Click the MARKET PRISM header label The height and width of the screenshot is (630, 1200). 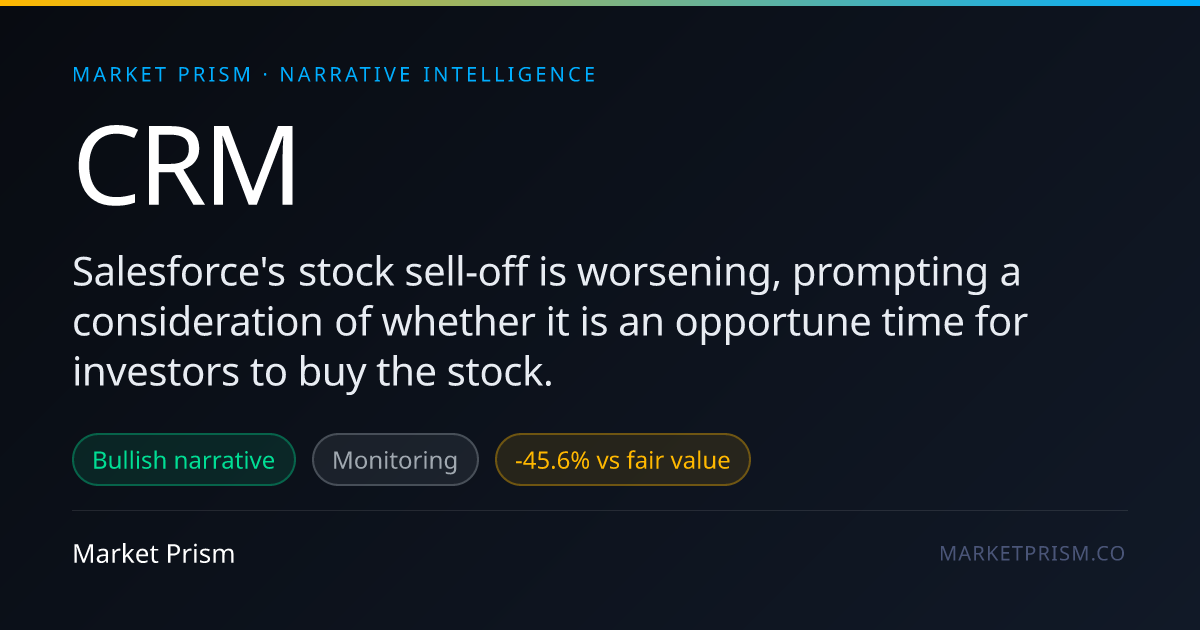click(x=162, y=75)
